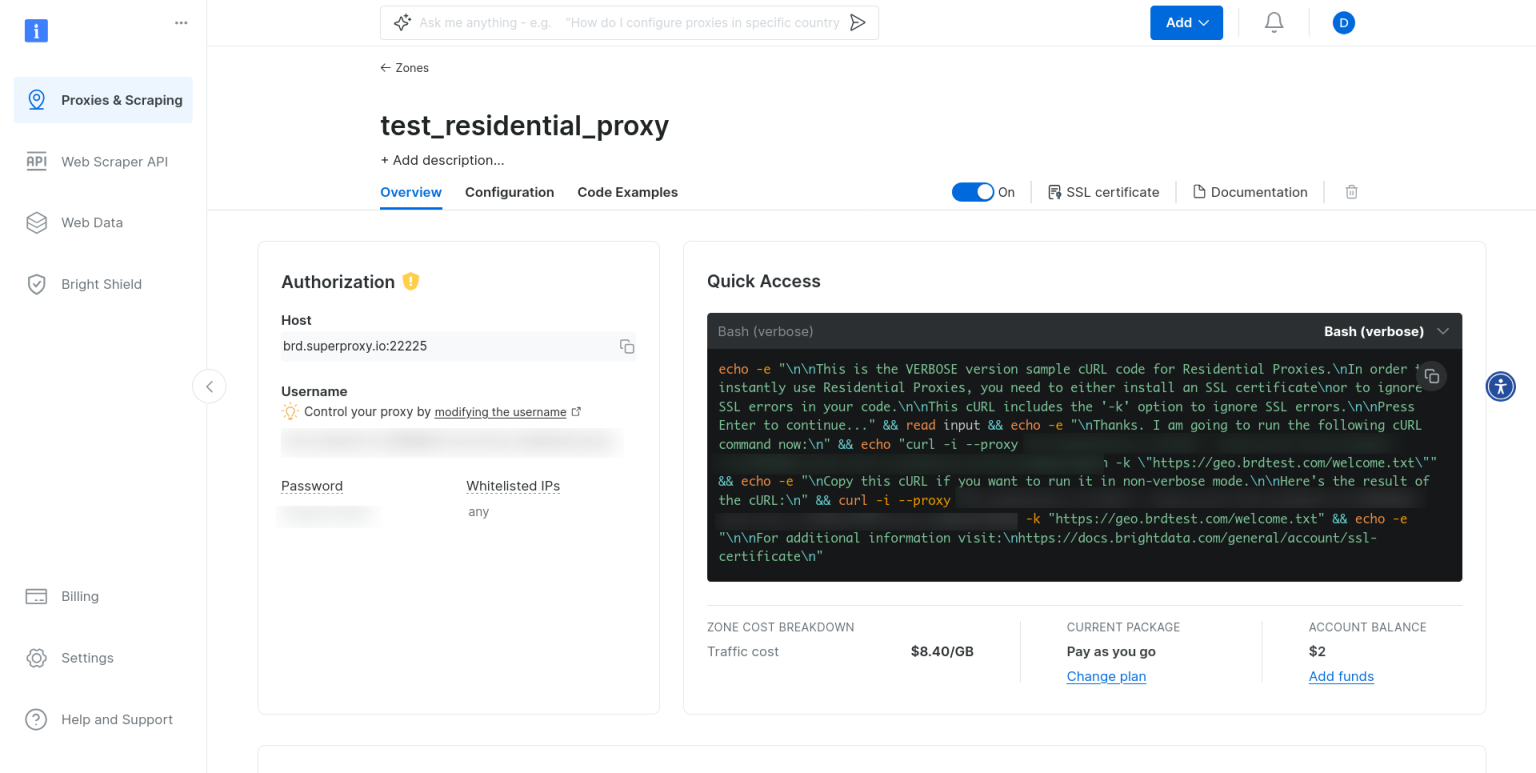Open the modifying the username link
The height and width of the screenshot is (773, 1536).
point(500,411)
